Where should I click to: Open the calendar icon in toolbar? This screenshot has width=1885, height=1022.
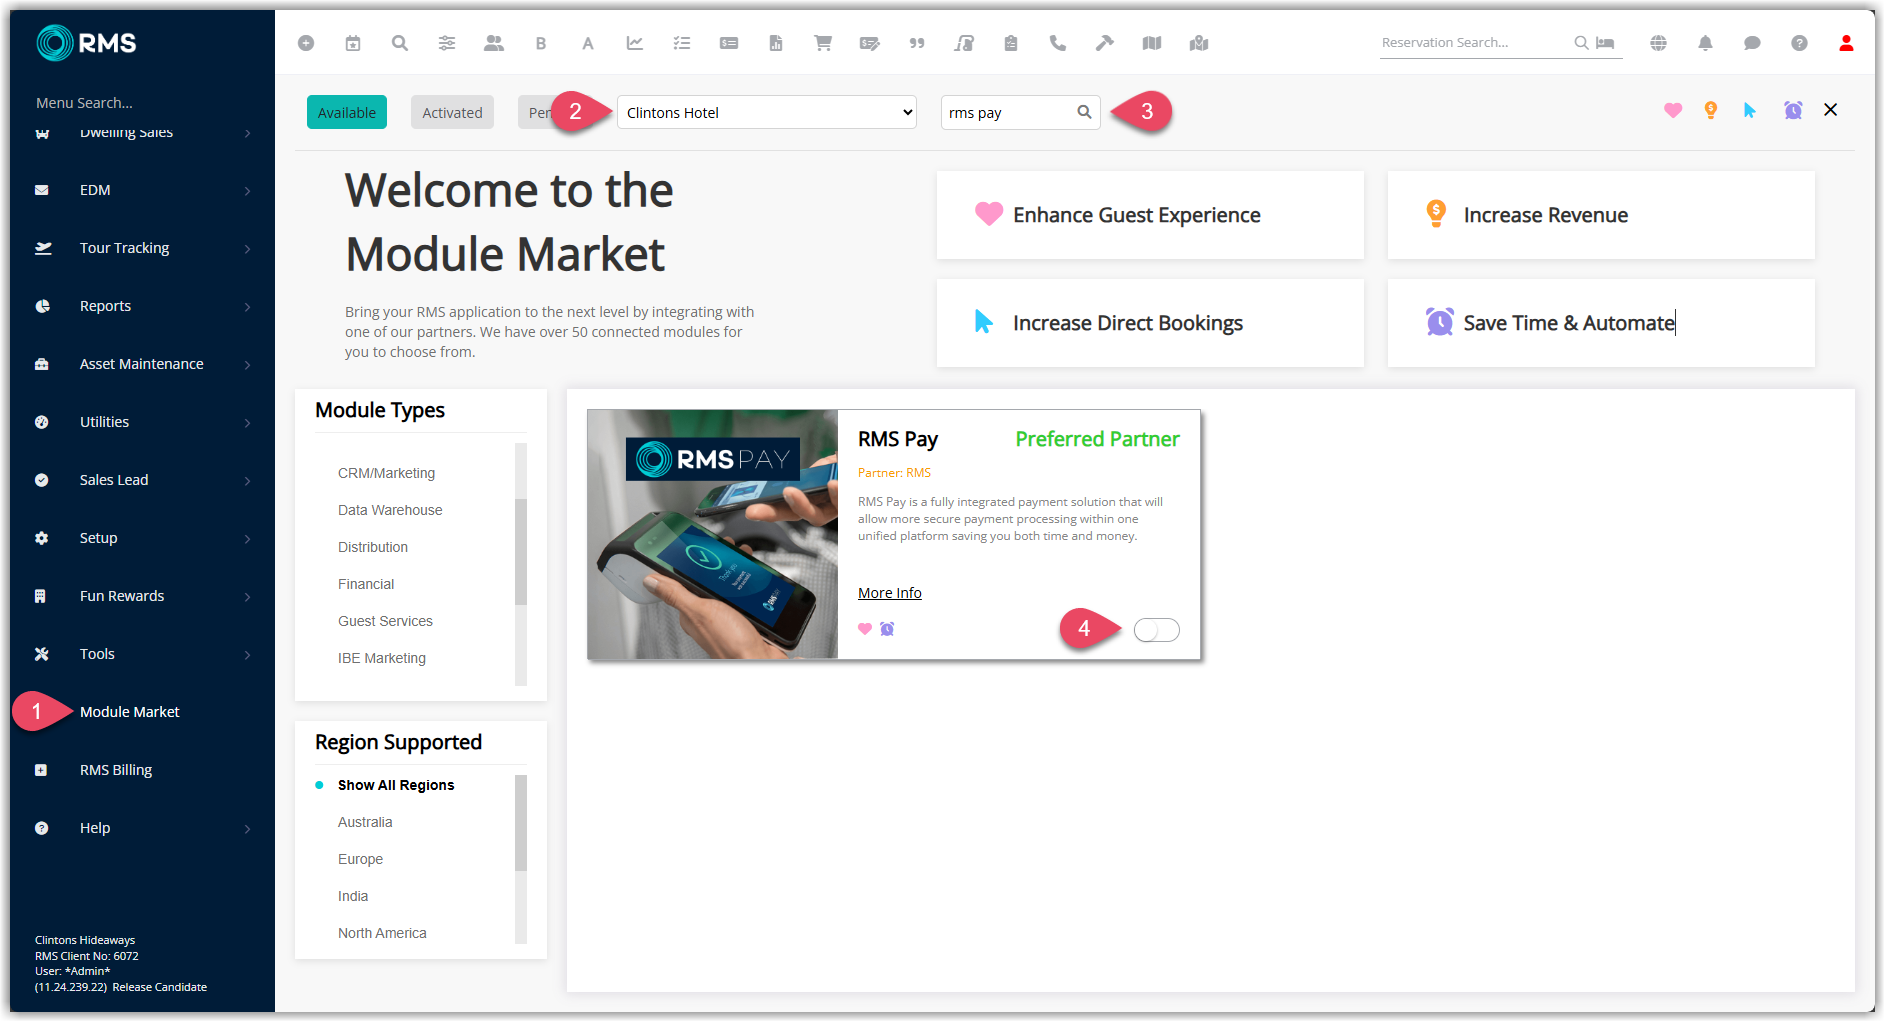coord(353,43)
